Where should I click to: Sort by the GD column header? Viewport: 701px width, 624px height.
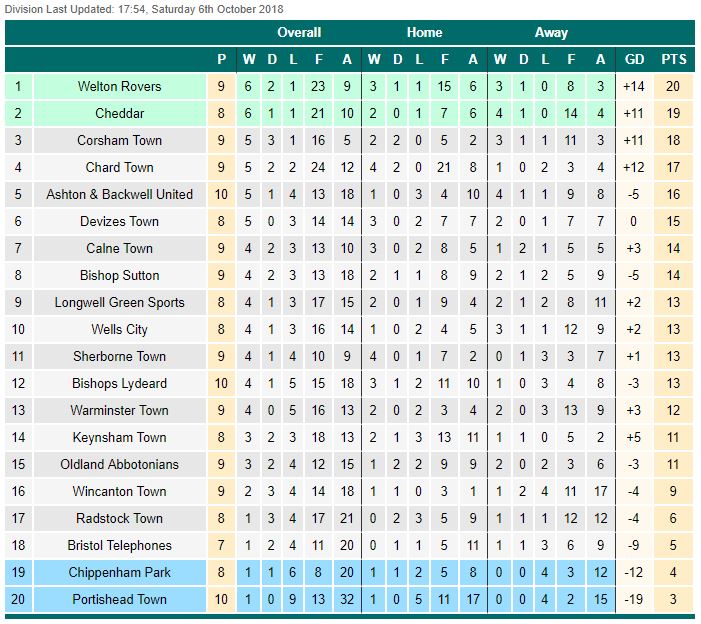point(634,59)
